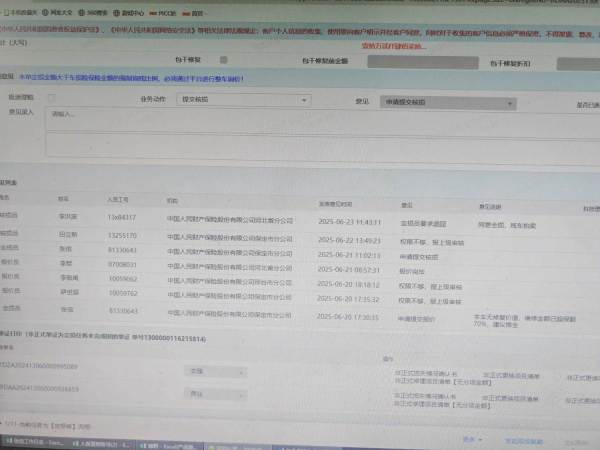Select the cell with timestamp 2025-06-21 08:57:31
Screen dimensions: 600x450
(348, 270)
